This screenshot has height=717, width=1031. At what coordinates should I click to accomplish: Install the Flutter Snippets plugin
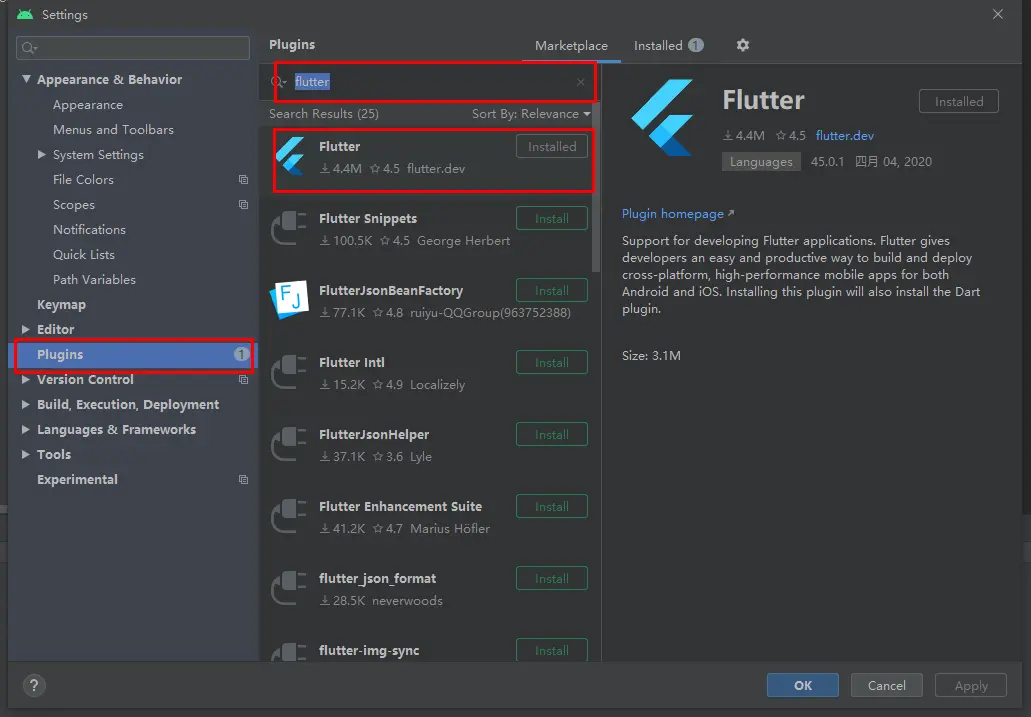pos(552,218)
